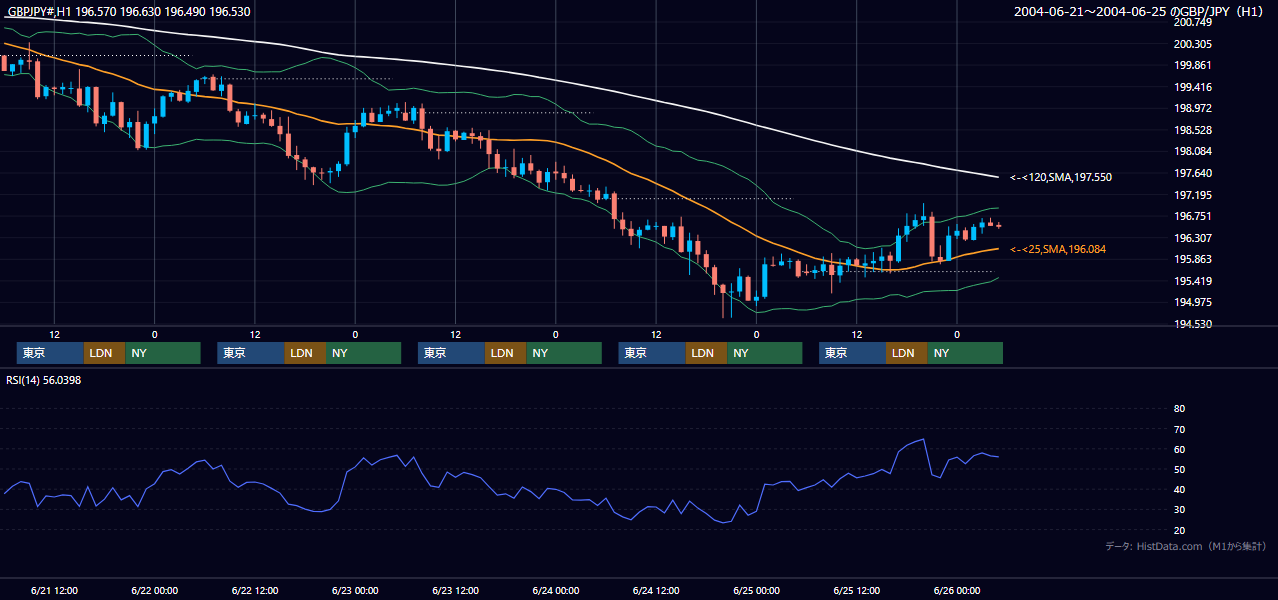The image size is (1278, 600).
Task: Click the HistData.com data source credit
Action: 1185,546
